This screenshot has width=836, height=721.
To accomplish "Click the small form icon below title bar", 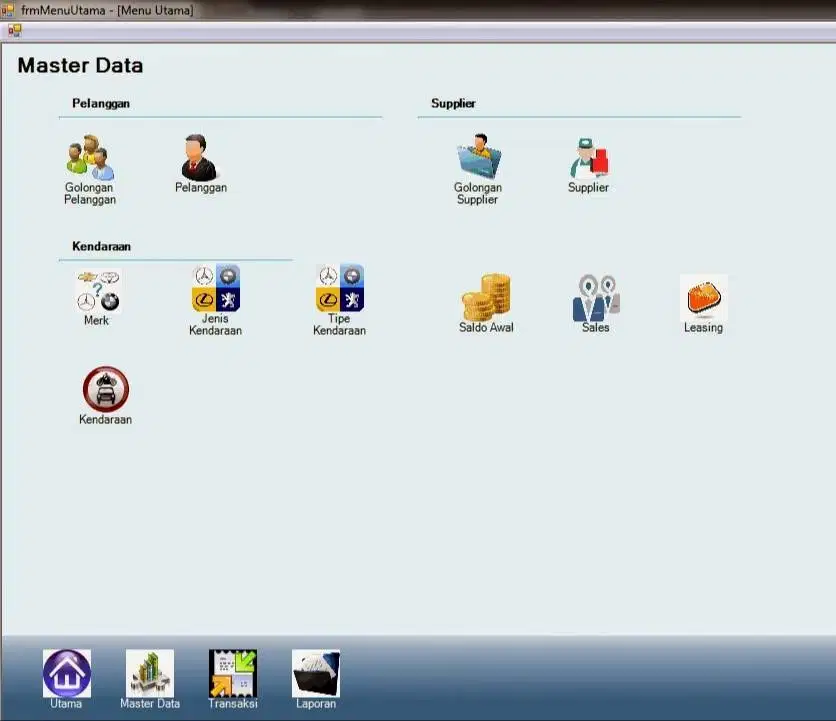I will [14, 30].
